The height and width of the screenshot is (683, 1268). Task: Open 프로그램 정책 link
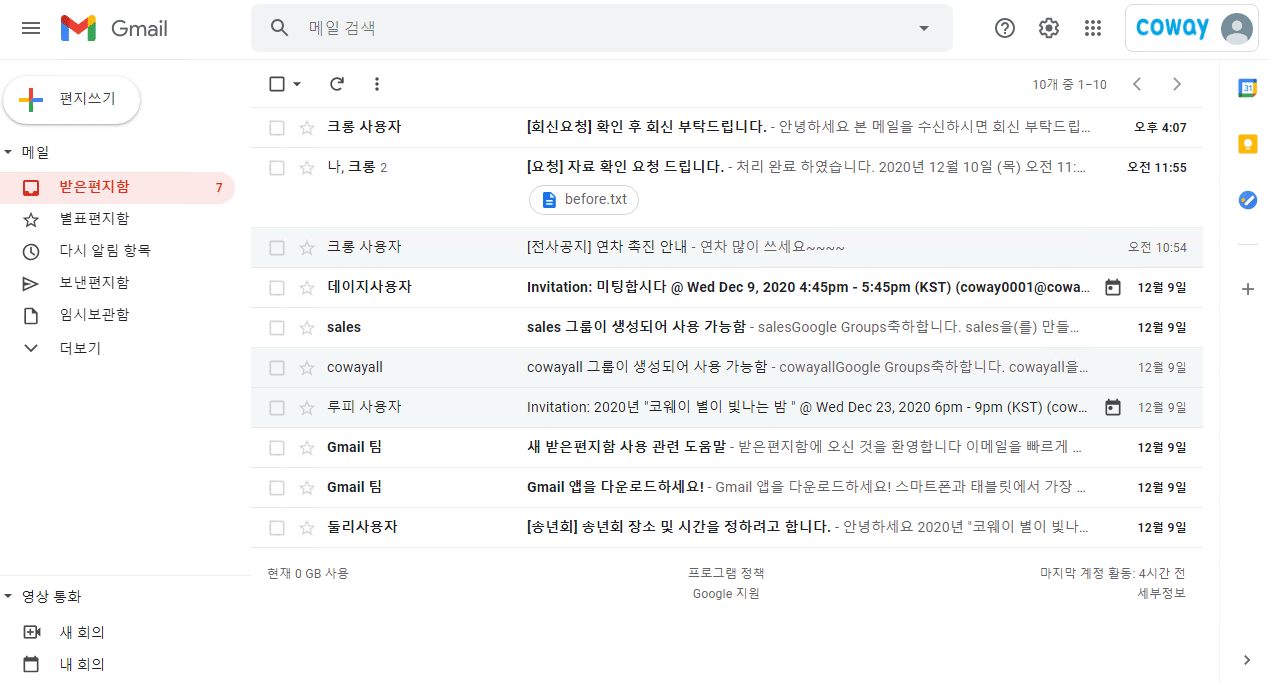click(726, 573)
